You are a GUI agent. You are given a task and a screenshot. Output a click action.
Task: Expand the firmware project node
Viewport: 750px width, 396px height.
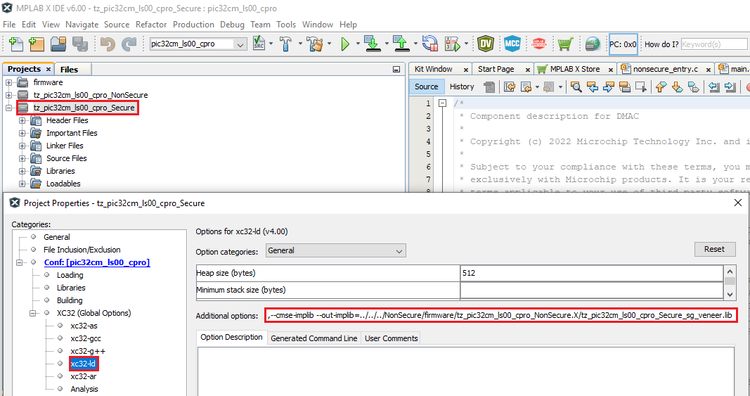pyautogui.click(x=9, y=82)
